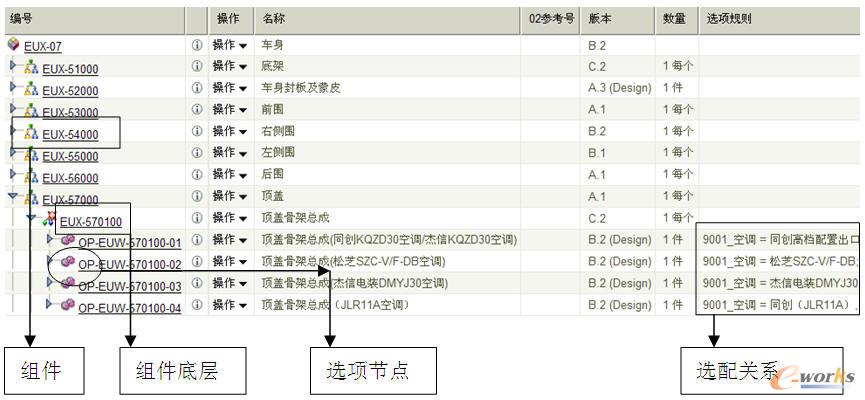Screen dimensions: 865x400
Task: Click the info icon for EUX-07 row
Action: coord(196,46)
